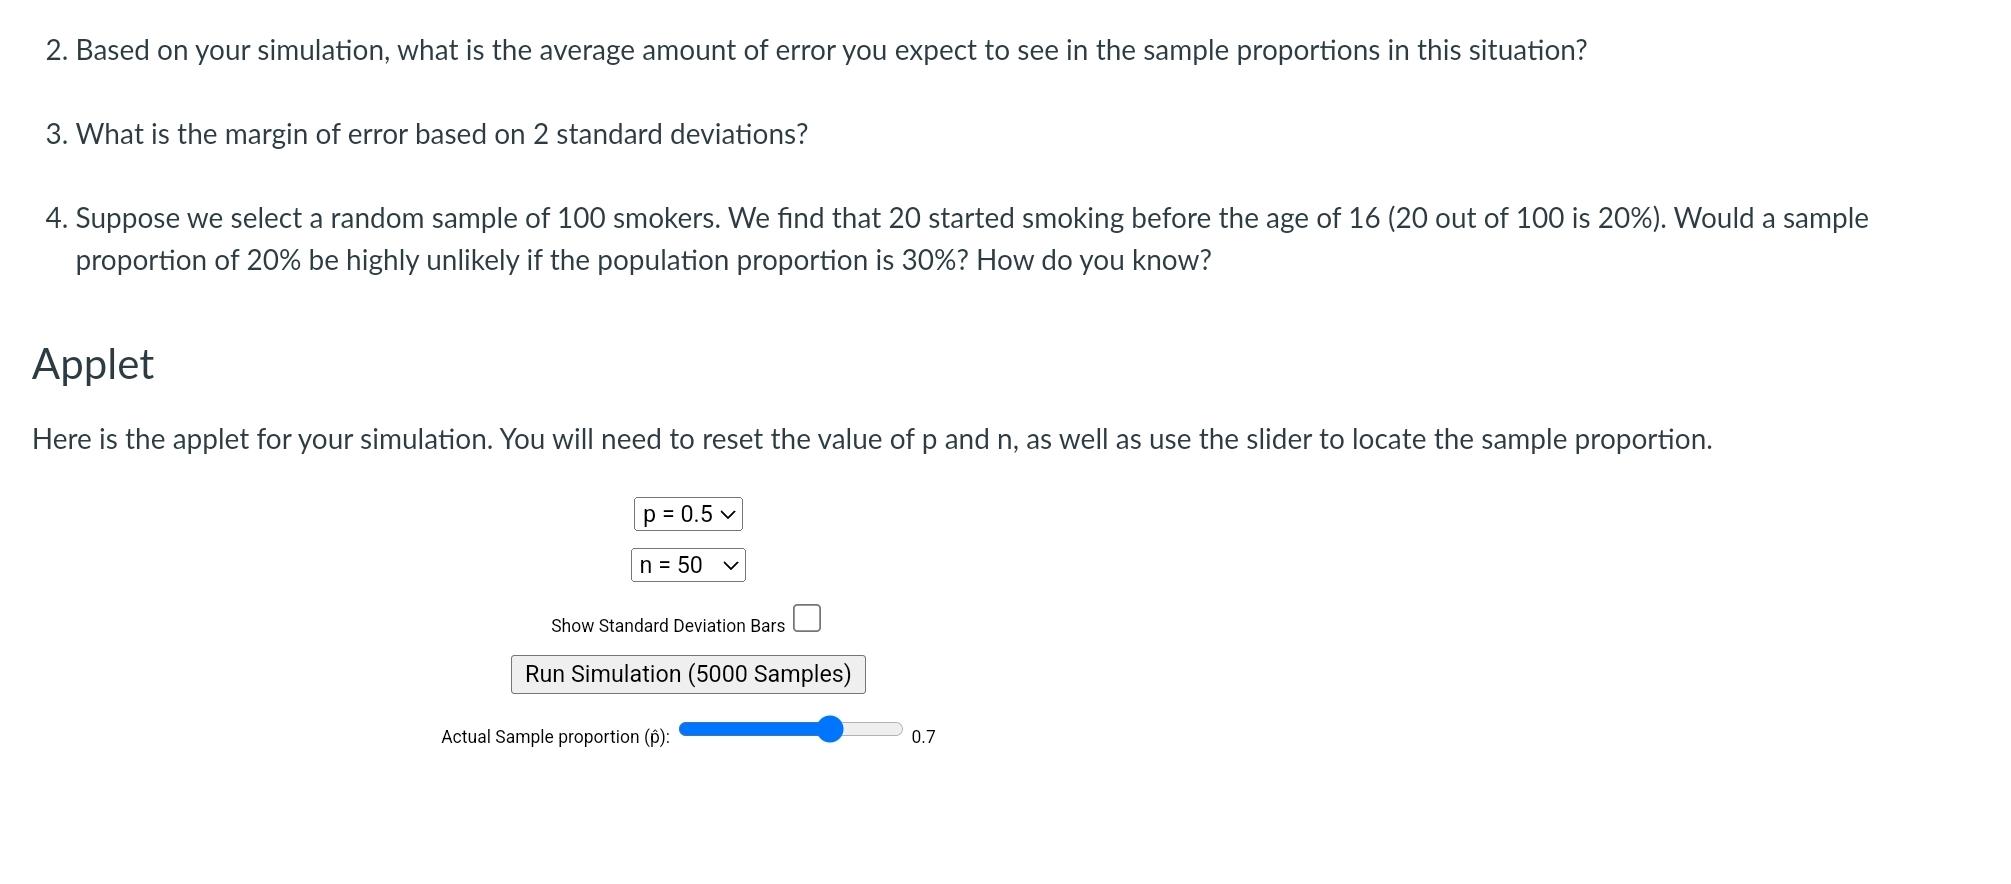Click the Actual Sample proportion (p̂) label

click(554, 736)
